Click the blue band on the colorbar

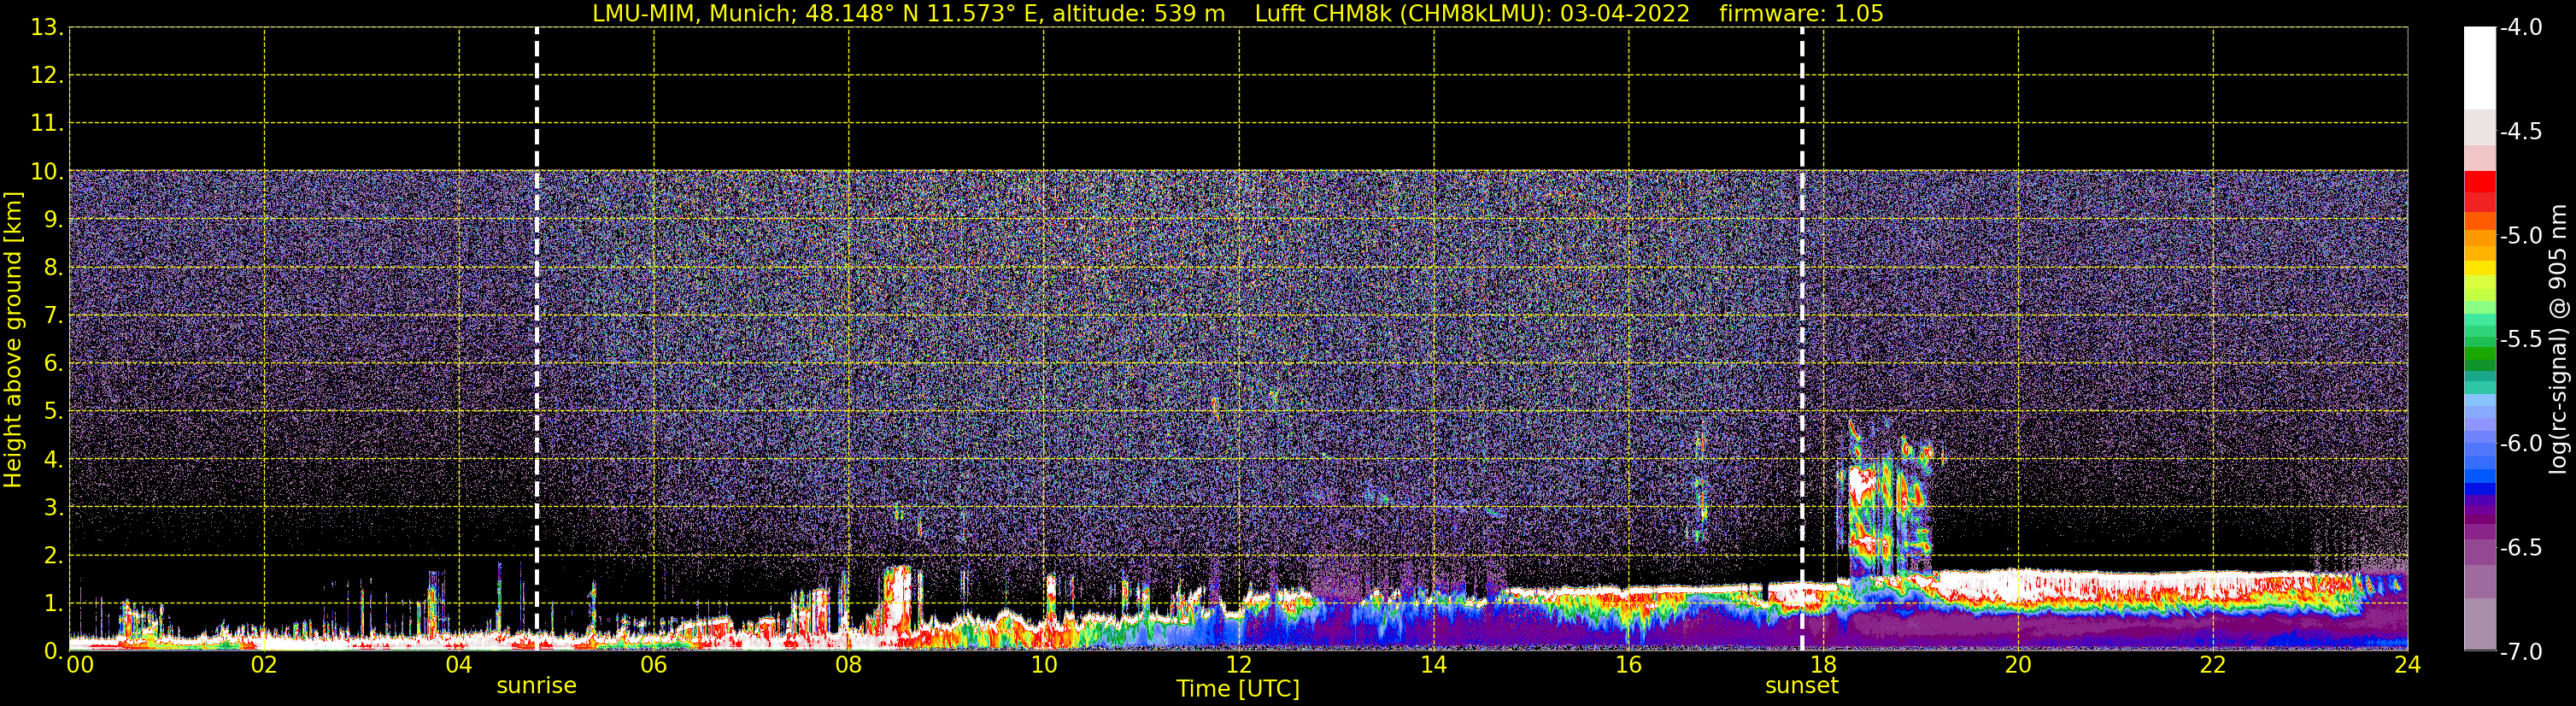click(x=2479, y=474)
